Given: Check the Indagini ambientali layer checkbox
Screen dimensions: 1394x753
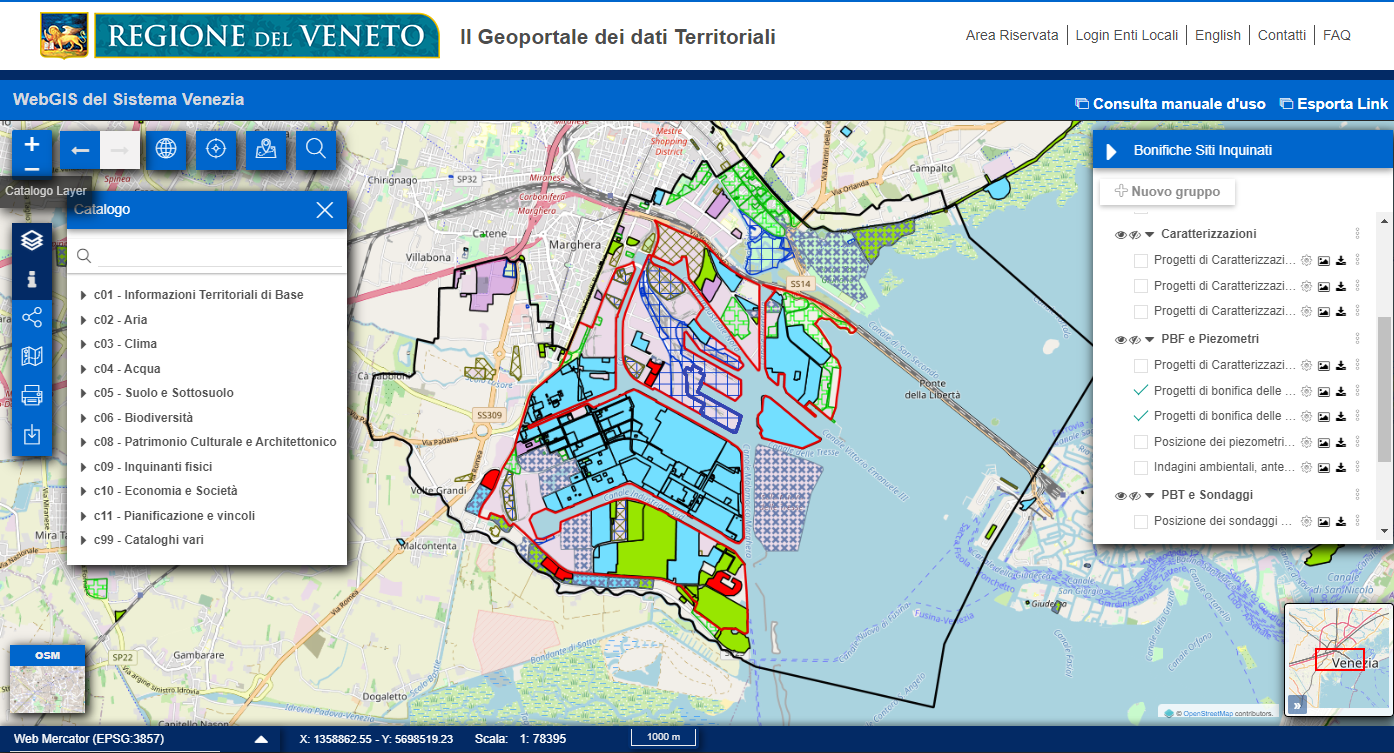Looking at the screenshot, I should [1141, 467].
